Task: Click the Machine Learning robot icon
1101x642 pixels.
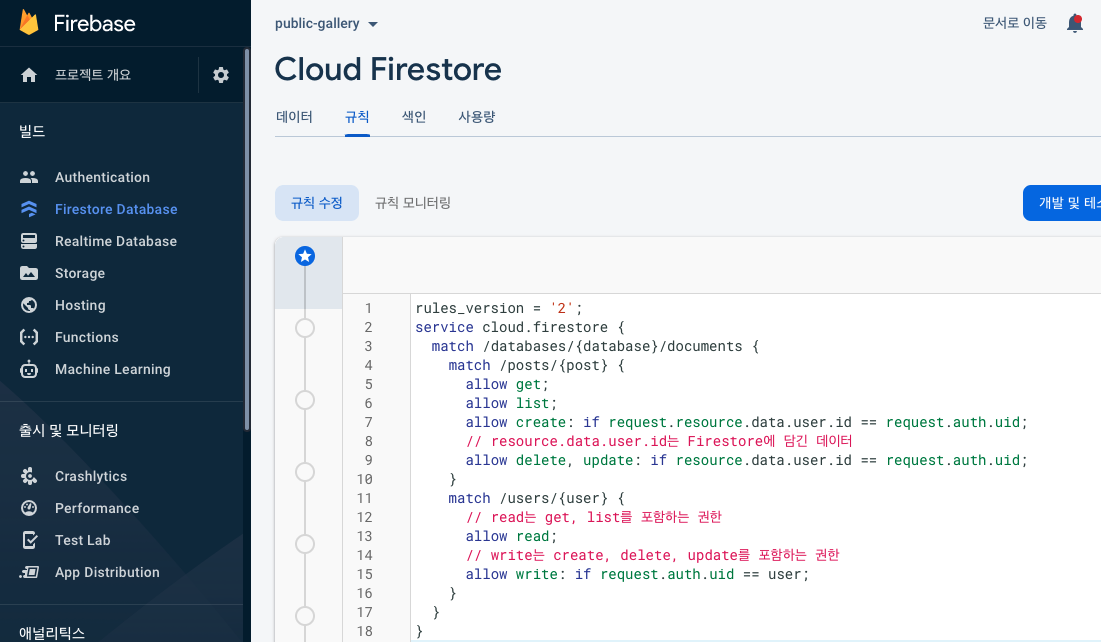Action: click(29, 369)
